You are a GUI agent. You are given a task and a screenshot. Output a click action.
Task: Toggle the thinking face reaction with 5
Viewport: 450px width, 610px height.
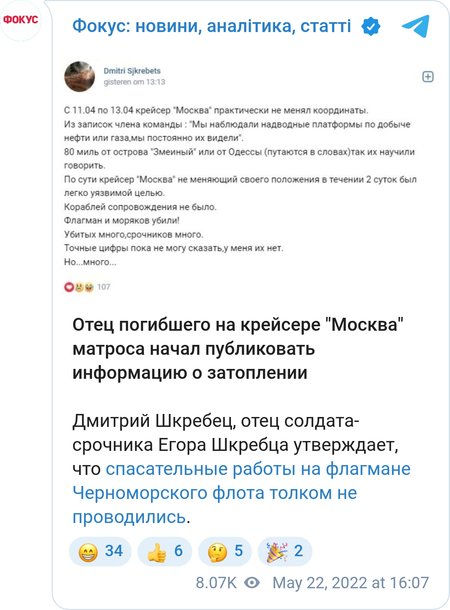pyautogui.click(x=225, y=551)
